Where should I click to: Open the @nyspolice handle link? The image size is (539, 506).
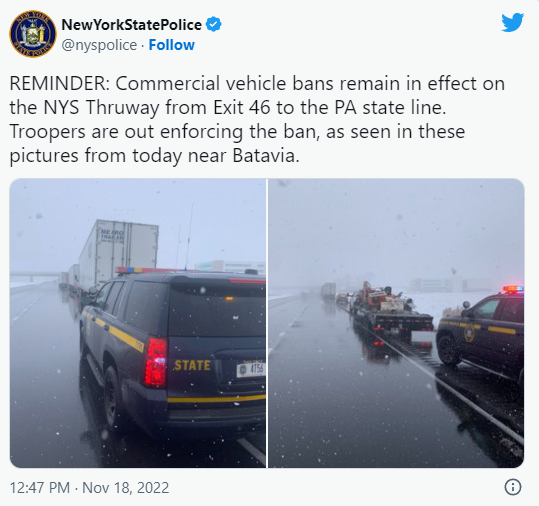pos(99,45)
